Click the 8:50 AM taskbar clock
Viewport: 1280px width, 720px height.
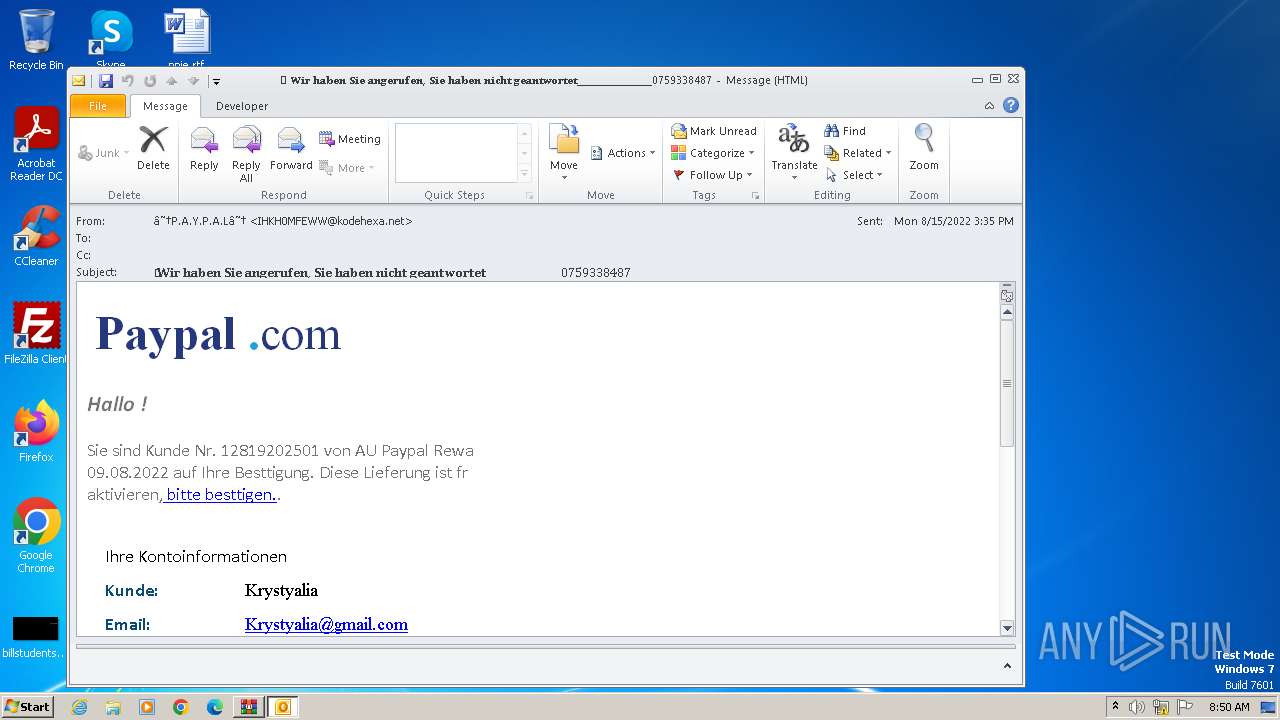click(1229, 707)
